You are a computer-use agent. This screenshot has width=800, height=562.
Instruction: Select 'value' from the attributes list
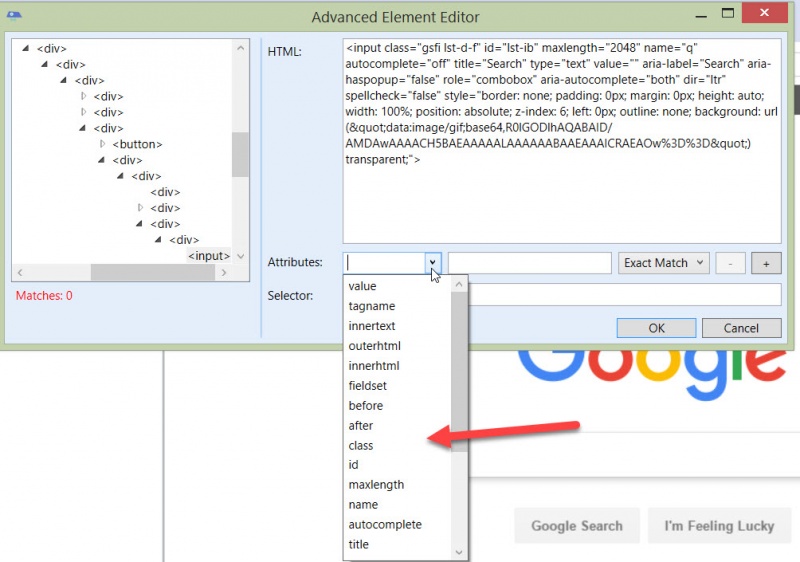pos(362,286)
